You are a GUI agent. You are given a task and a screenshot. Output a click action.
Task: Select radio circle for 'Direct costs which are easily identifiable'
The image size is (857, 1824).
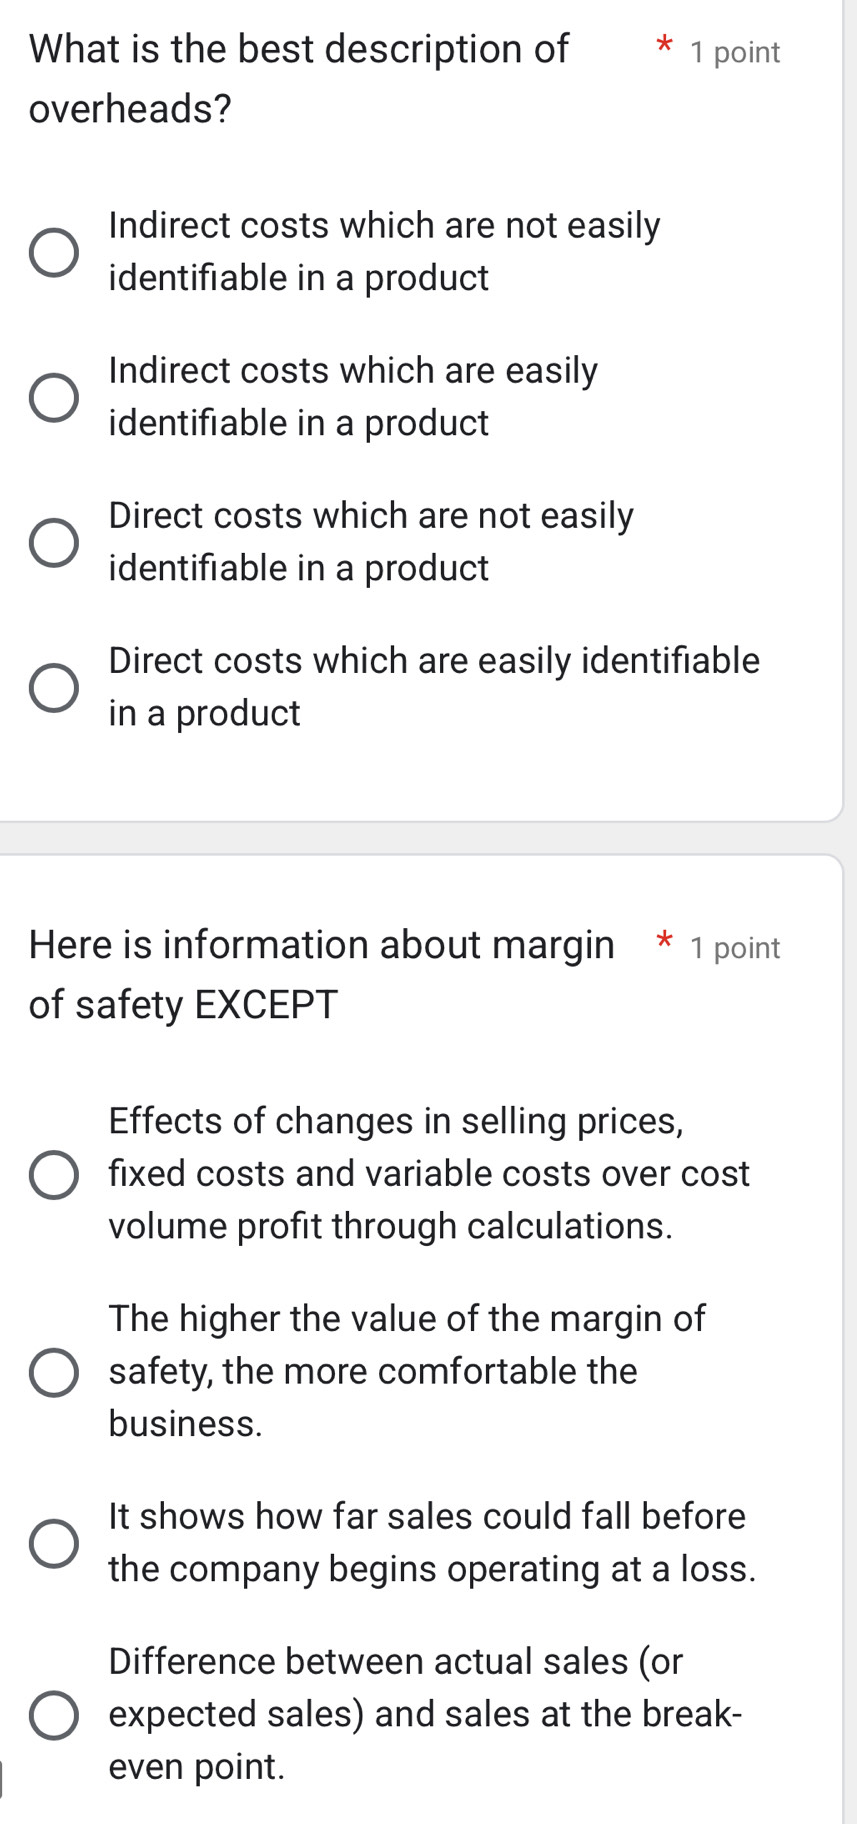(53, 687)
